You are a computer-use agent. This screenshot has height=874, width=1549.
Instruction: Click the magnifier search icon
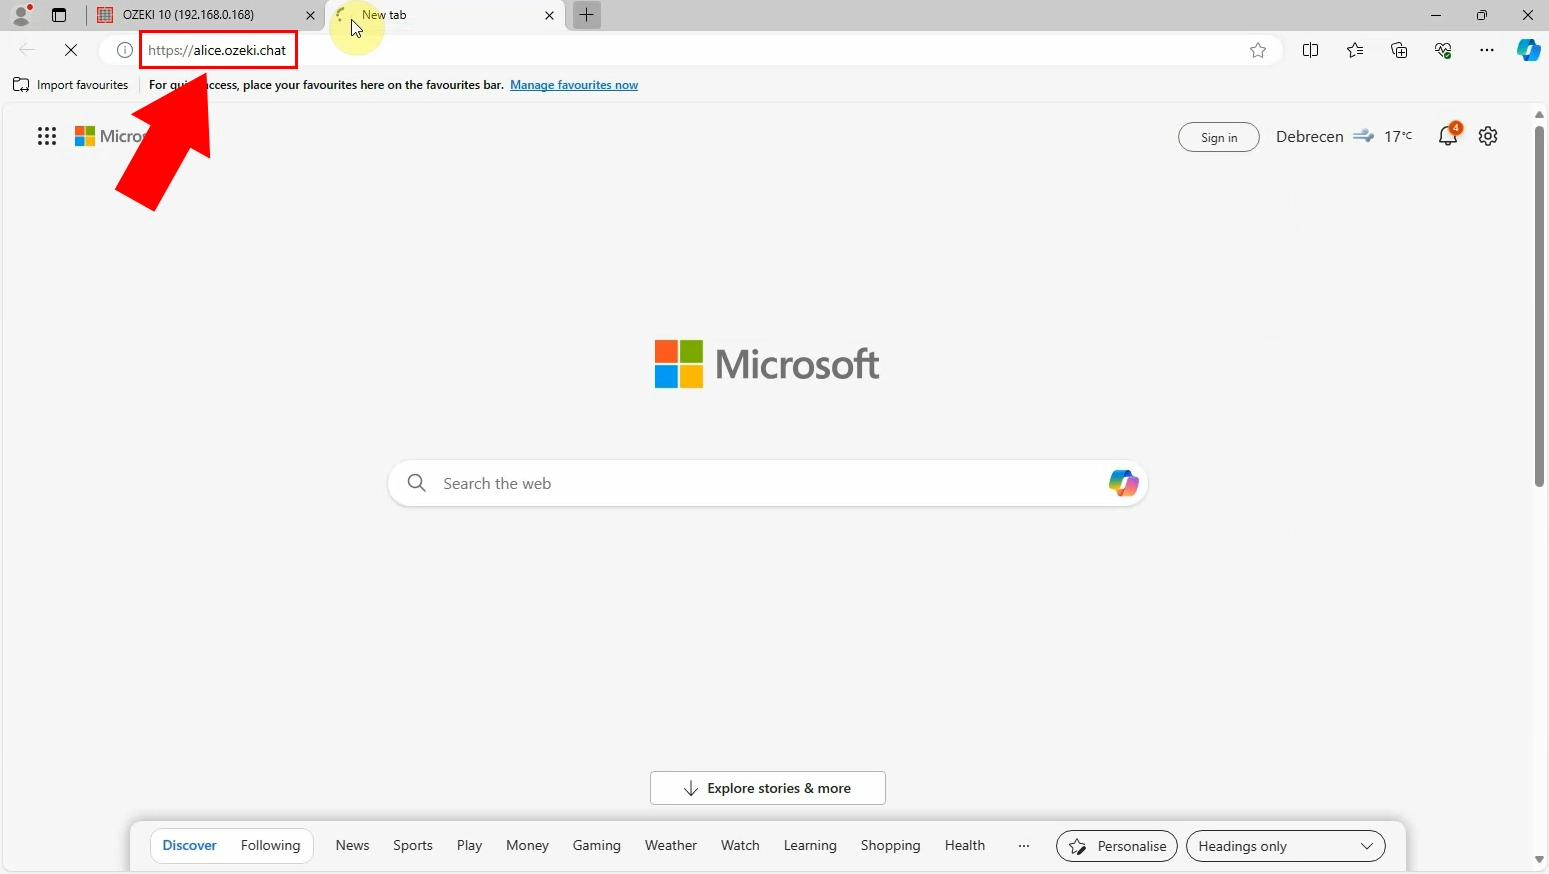point(417,483)
